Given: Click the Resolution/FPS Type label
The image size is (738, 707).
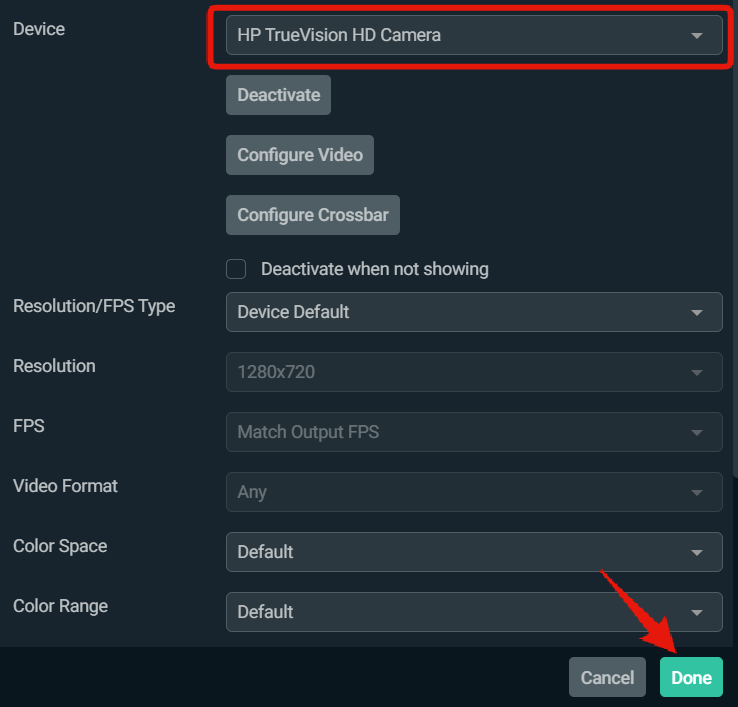Looking at the screenshot, I should [94, 306].
